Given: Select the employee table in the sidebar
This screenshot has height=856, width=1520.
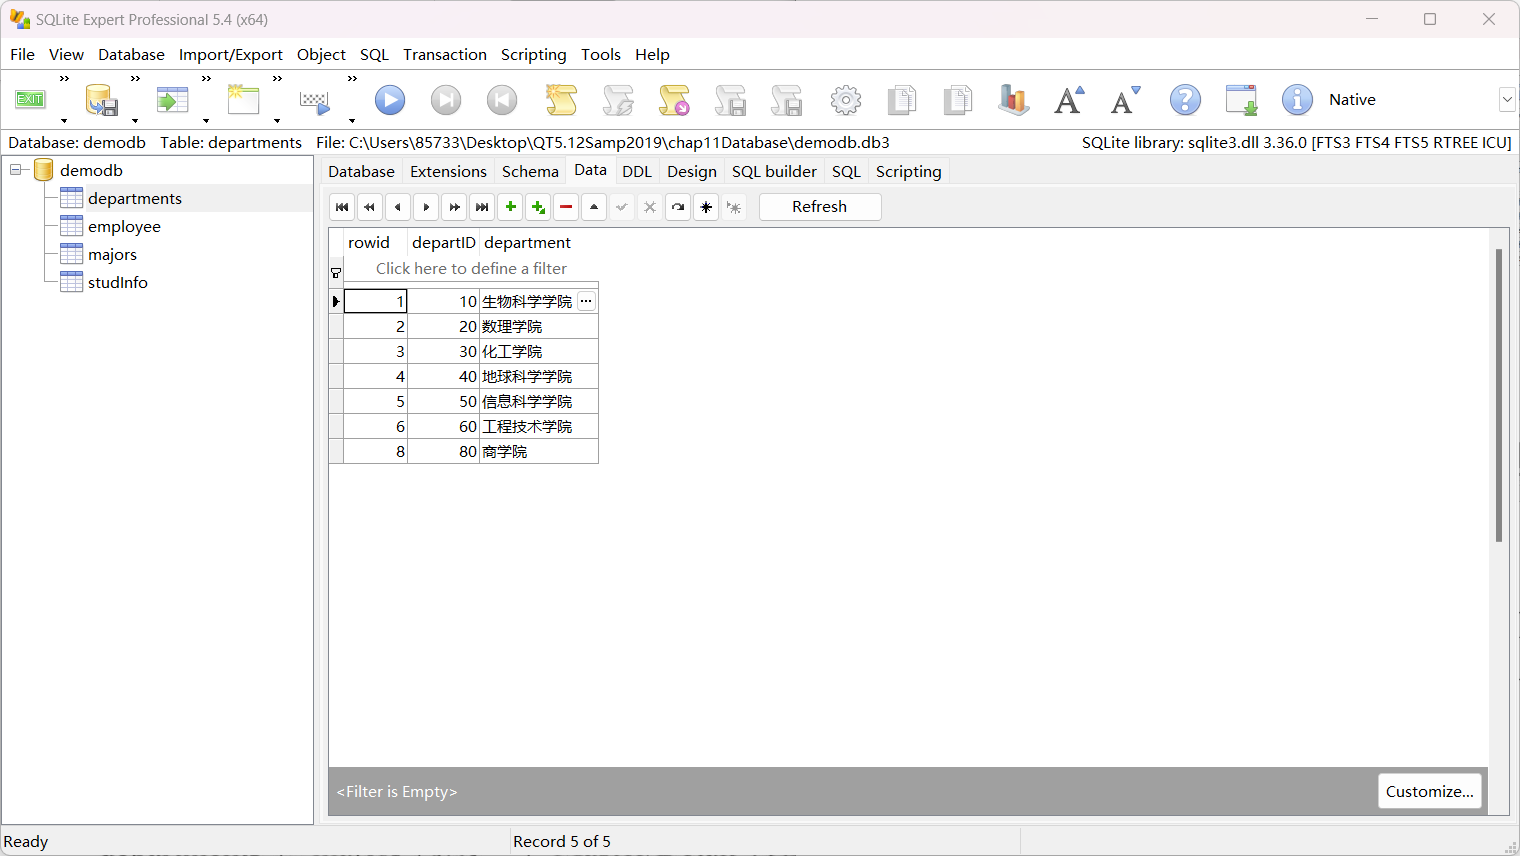Looking at the screenshot, I should pyautogui.click(x=124, y=226).
